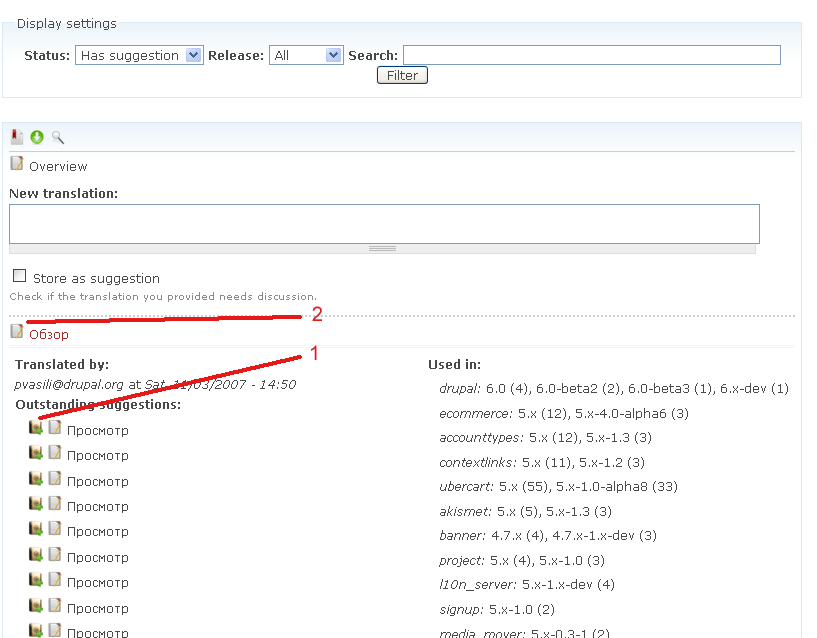
Task: Click the edit icon beside Overview
Action: click(x=17, y=165)
